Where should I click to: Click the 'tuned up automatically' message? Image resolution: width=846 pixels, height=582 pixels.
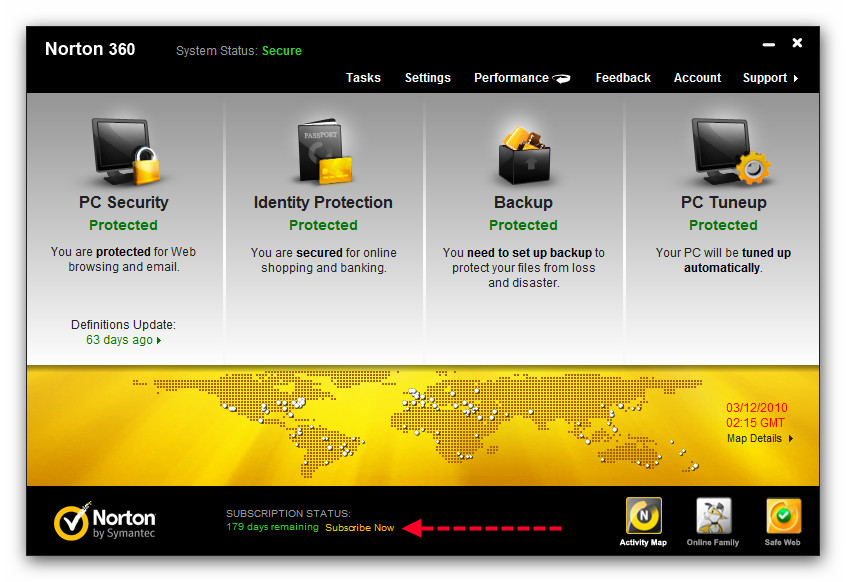click(723, 260)
